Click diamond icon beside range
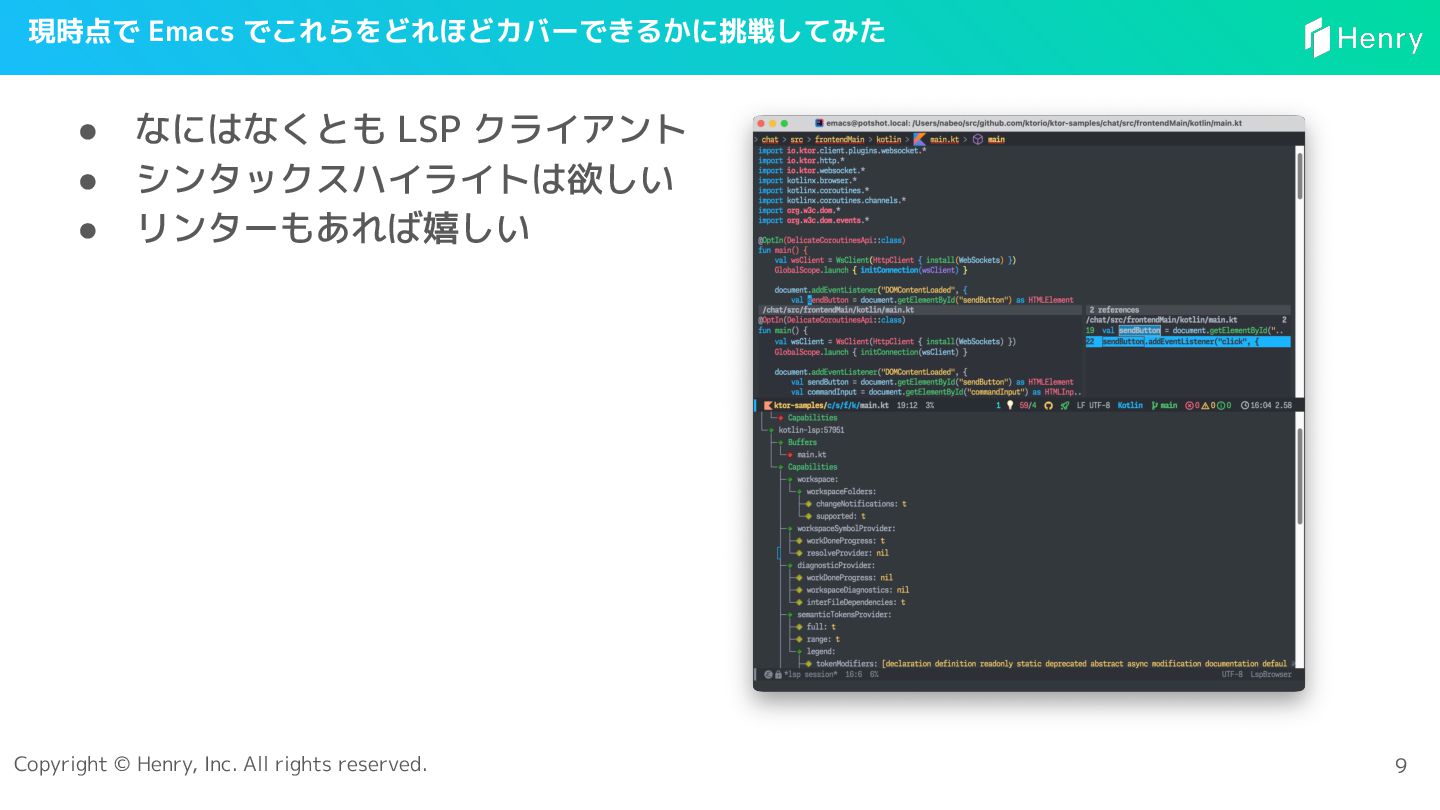This screenshot has width=1440, height=810. click(799, 639)
